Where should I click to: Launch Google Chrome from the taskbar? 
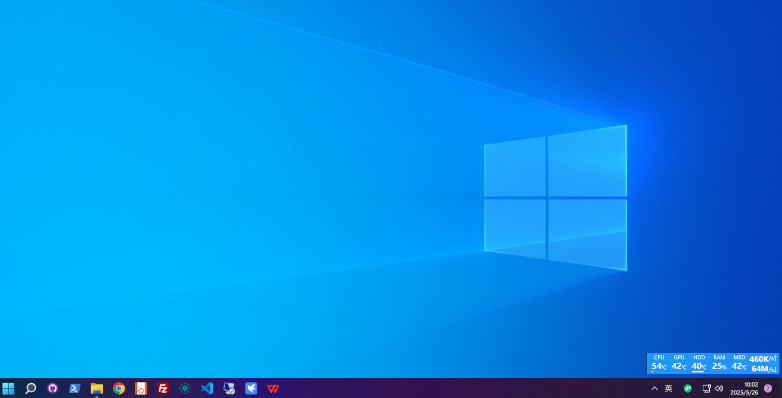click(x=119, y=388)
